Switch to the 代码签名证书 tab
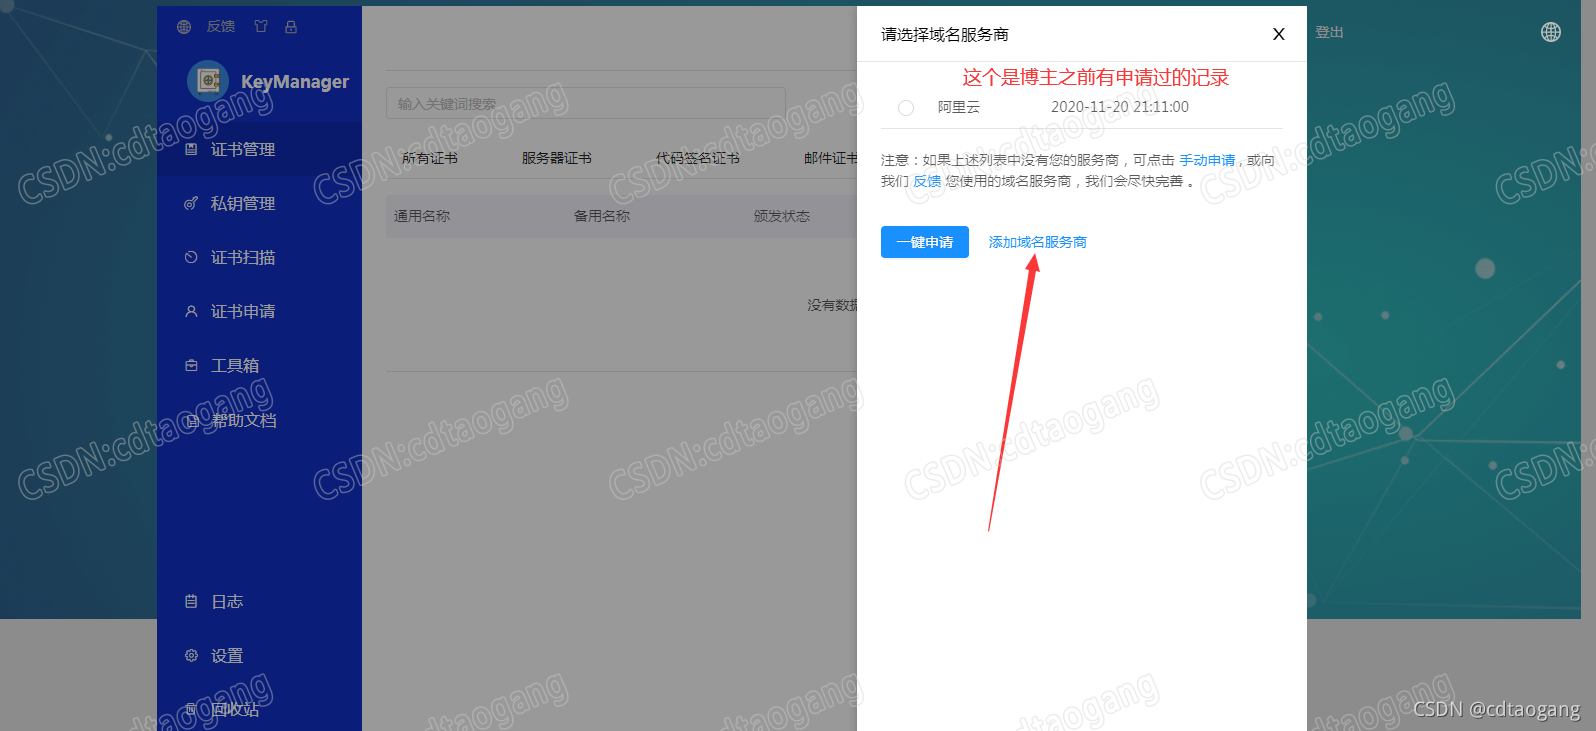The image size is (1596, 731). pyautogui.click(x=698, y=158)
